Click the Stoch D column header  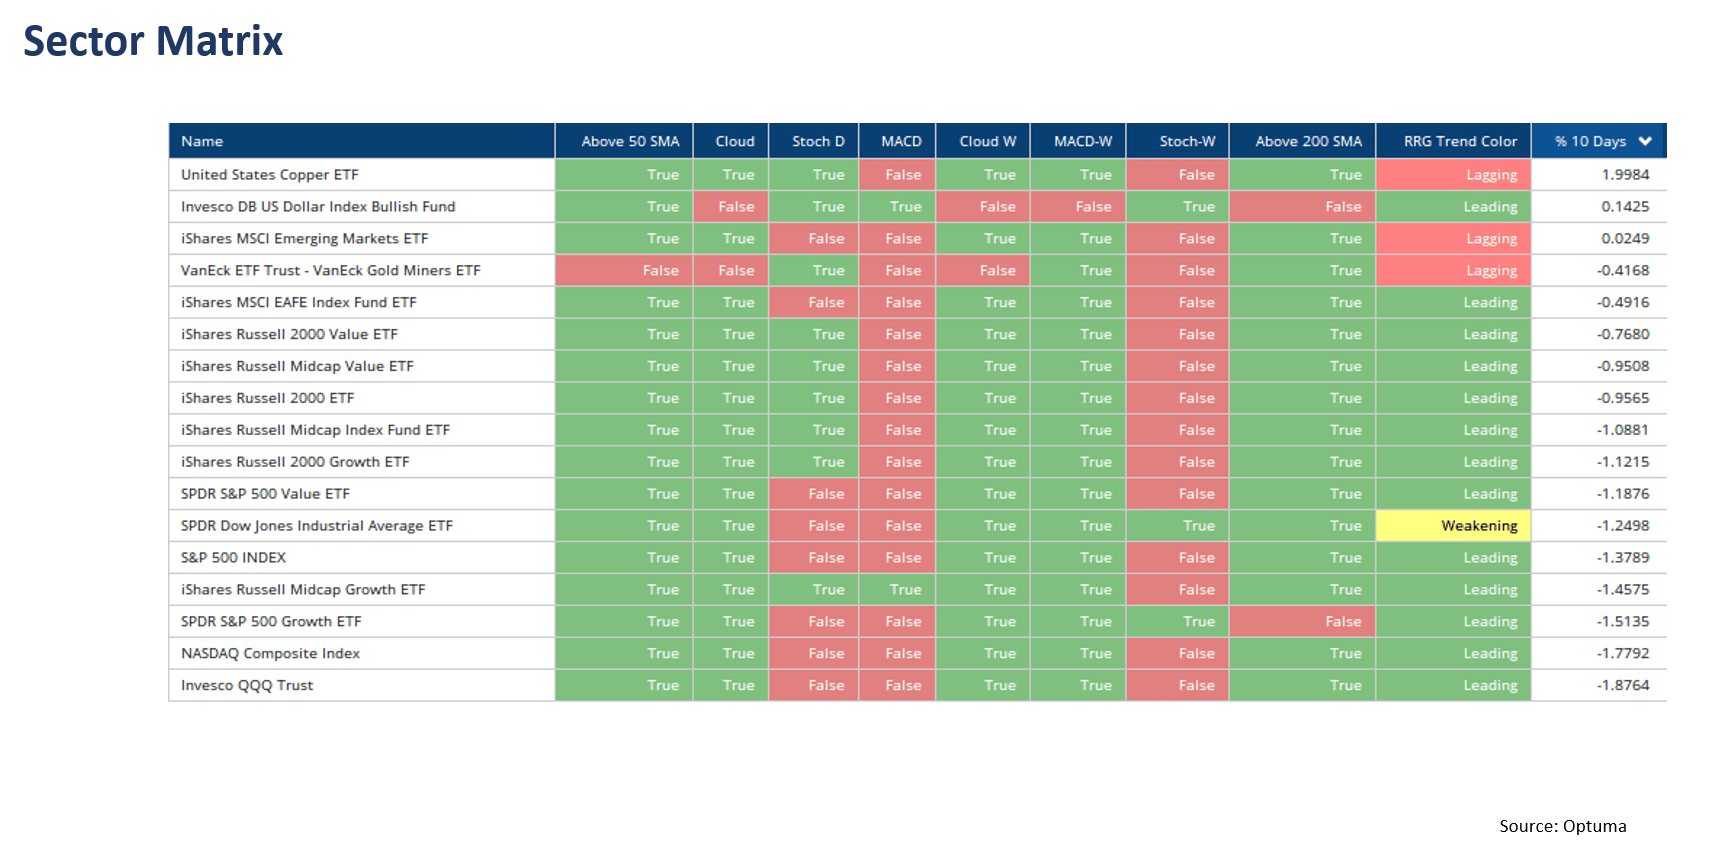(x=814, y=141)
